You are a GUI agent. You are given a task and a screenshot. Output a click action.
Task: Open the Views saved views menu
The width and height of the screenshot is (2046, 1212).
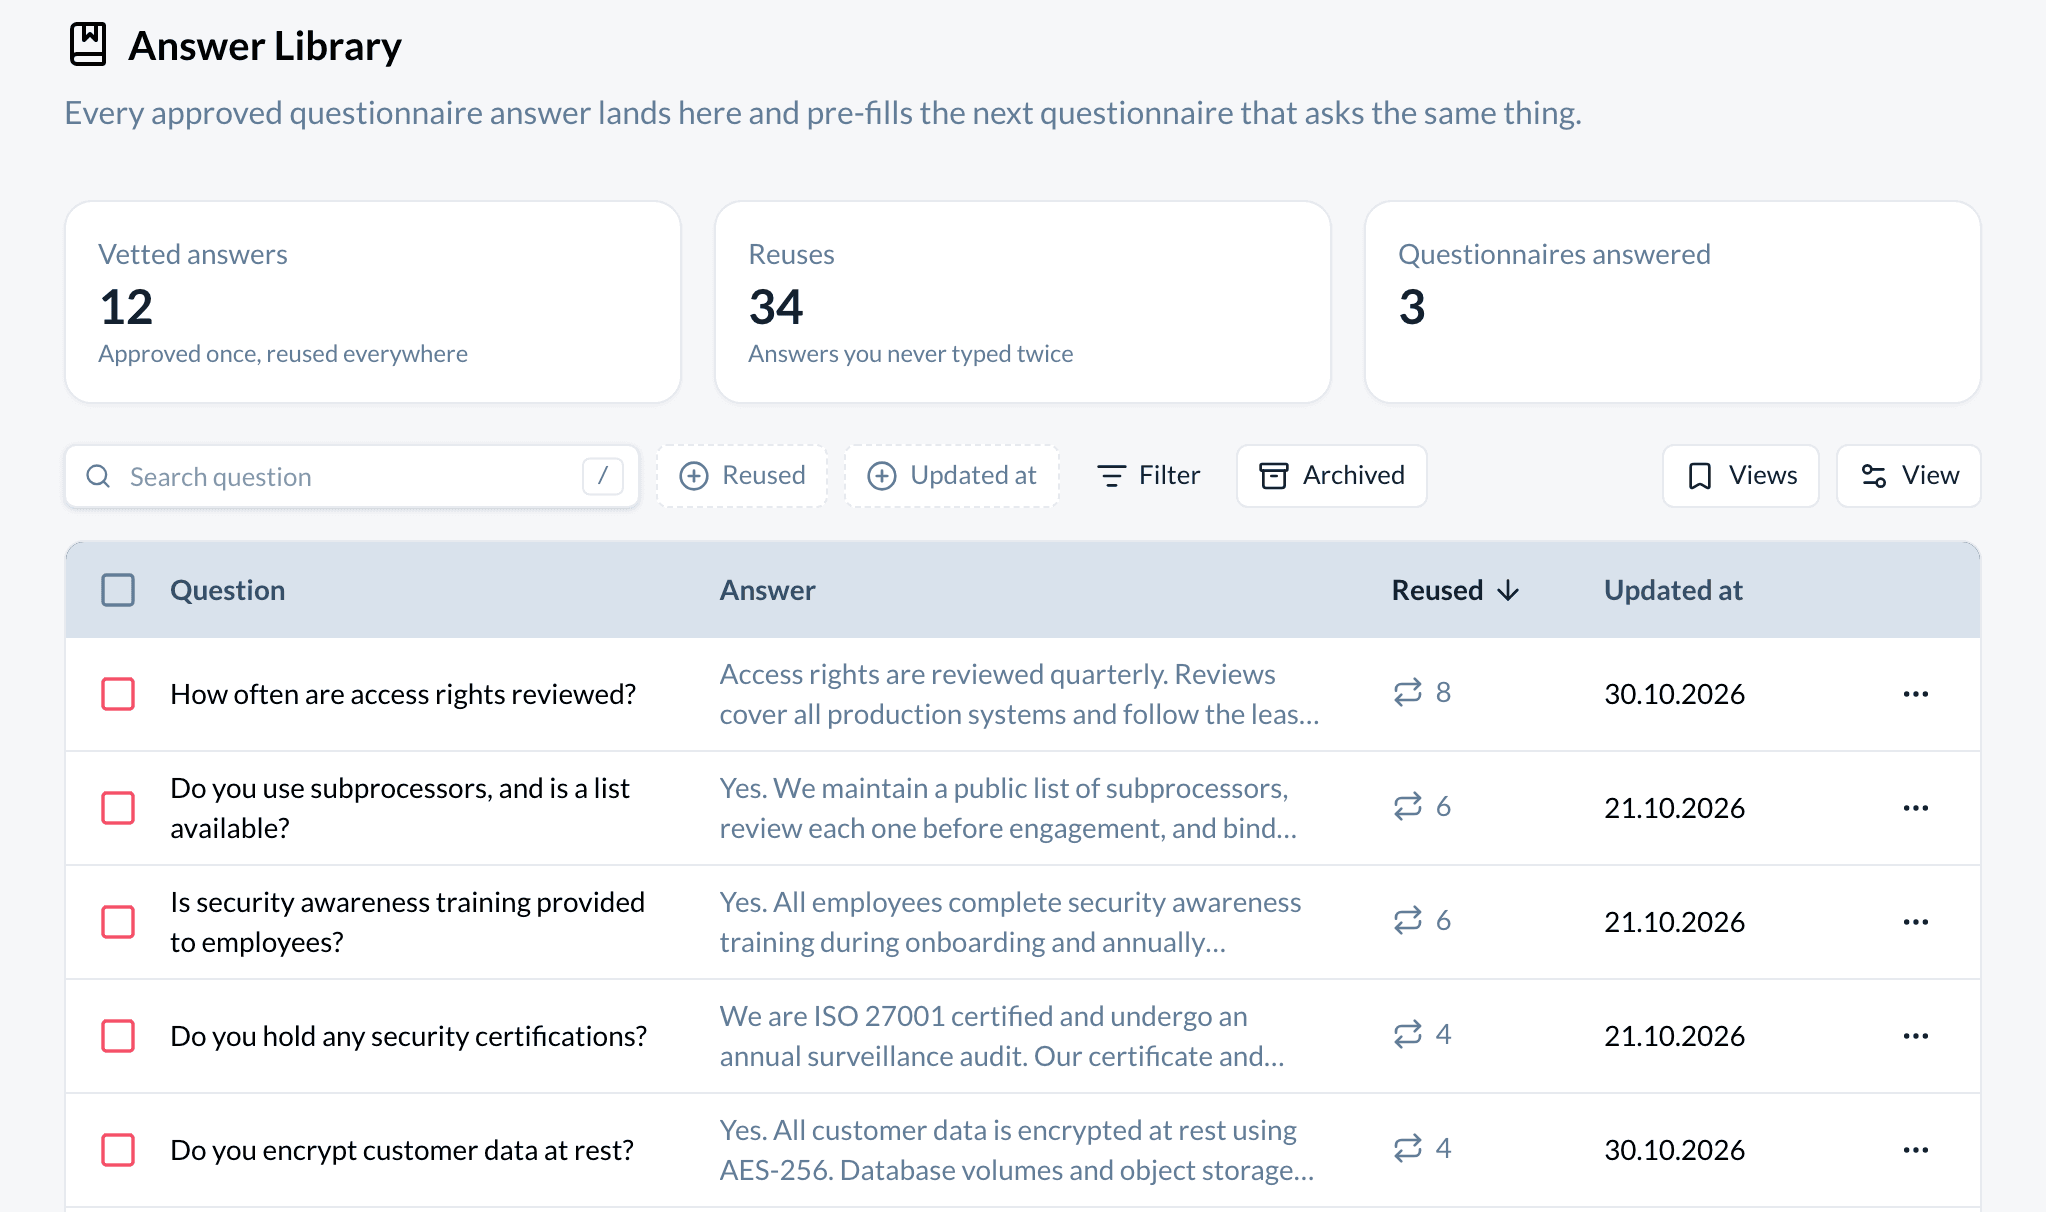pos(1741,476)
